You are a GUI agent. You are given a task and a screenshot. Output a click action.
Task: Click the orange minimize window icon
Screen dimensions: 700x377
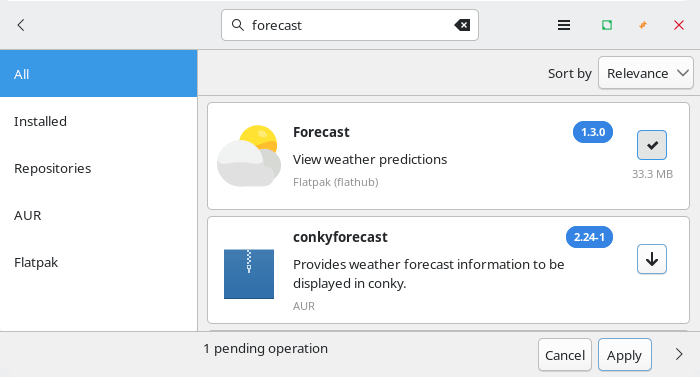[x=643, y=25]
